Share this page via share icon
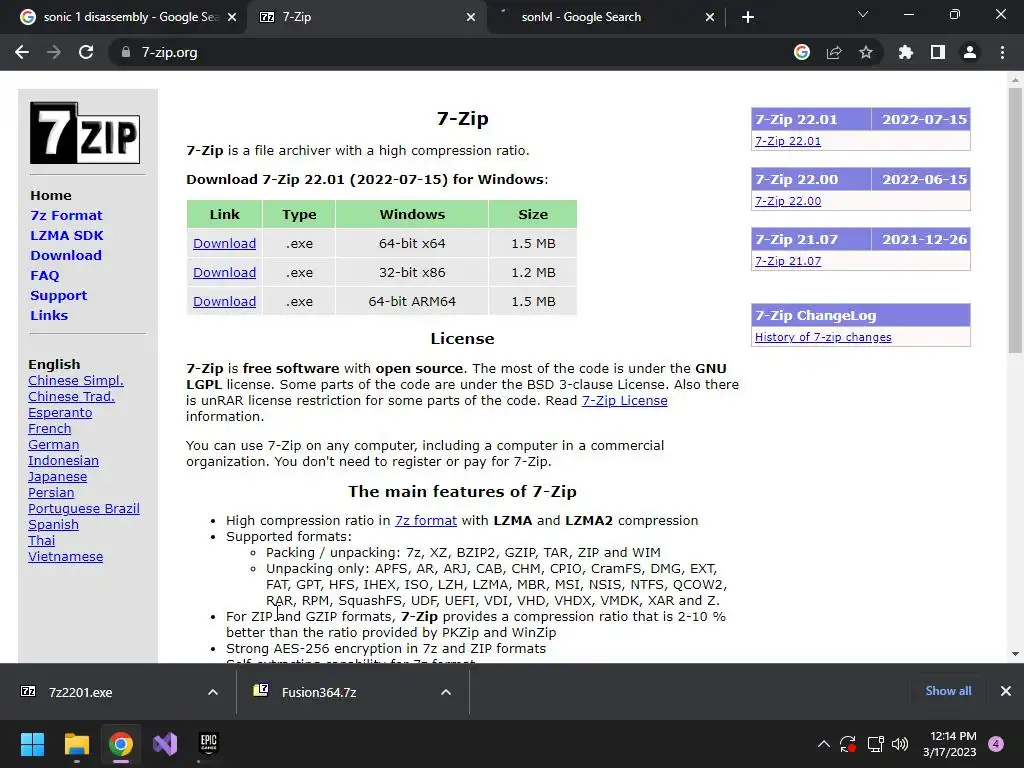The width and height of the screenshot is (1024, 768). click(834, 52)
